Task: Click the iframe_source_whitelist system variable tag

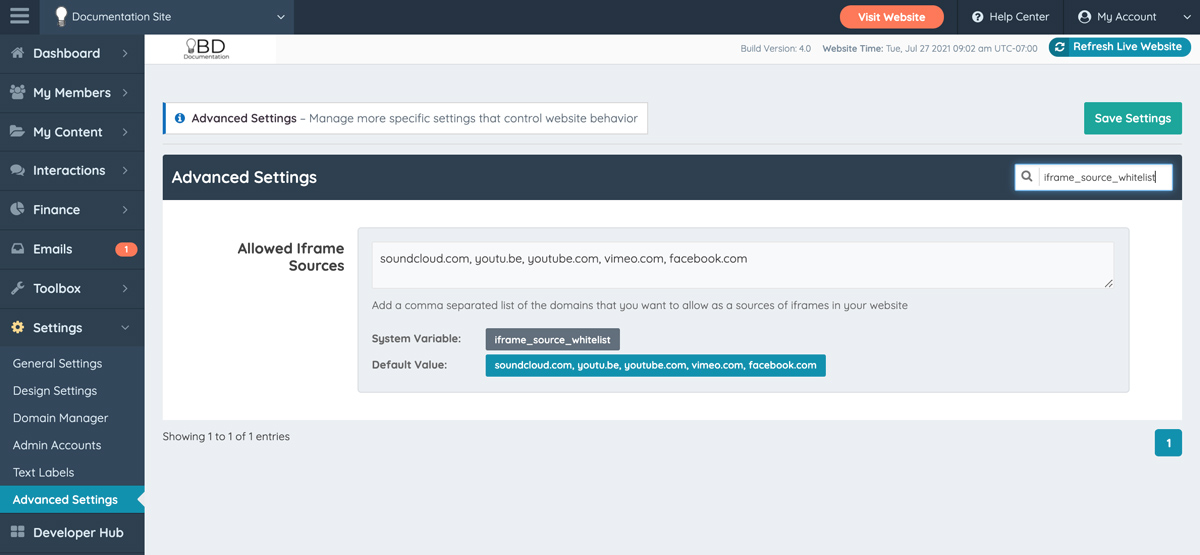Action: (552, 340)
